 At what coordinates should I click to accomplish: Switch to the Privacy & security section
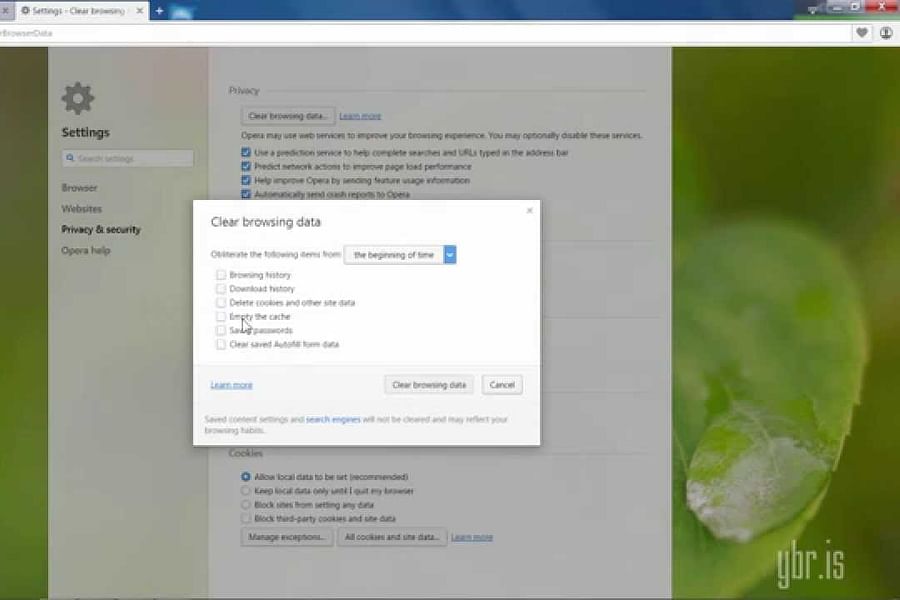(100, 229)
